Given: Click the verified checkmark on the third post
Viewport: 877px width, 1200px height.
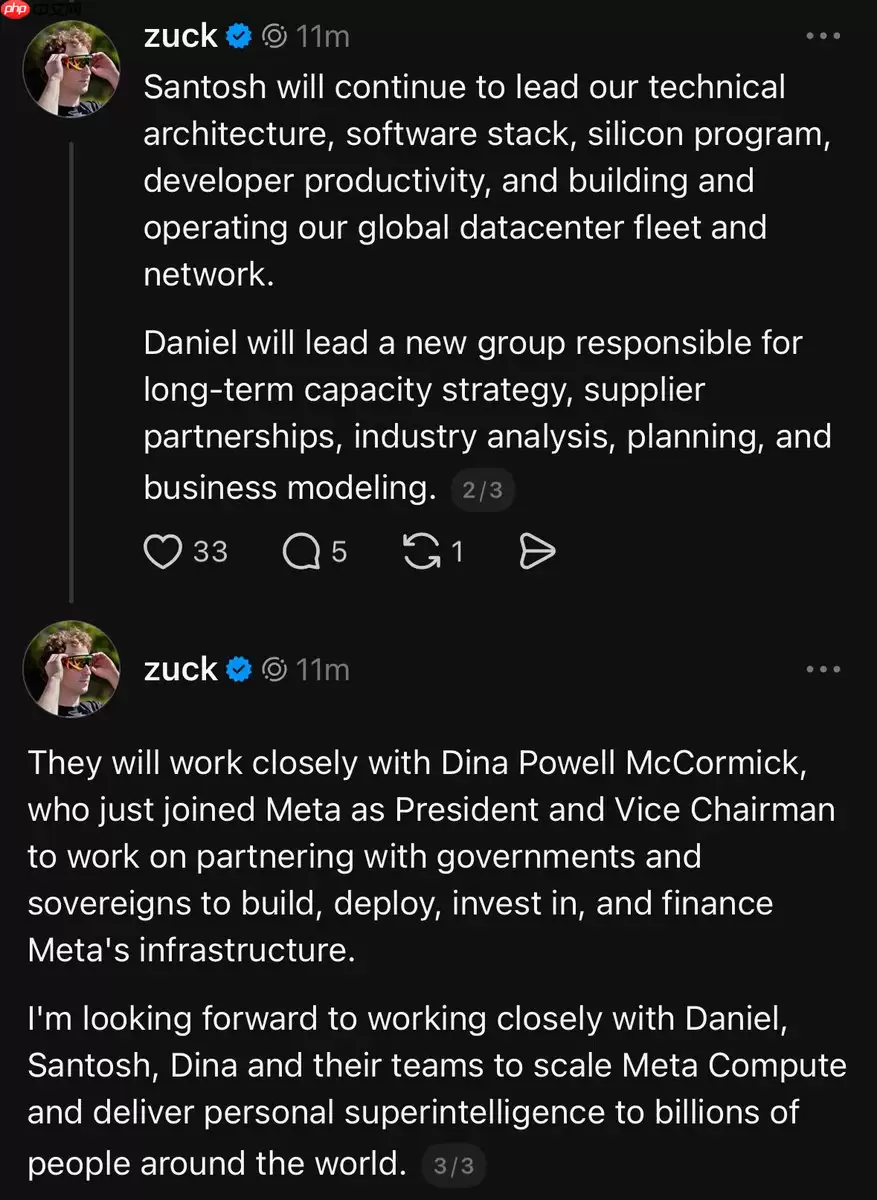Looking at the screenshot, I should (238, 669).
